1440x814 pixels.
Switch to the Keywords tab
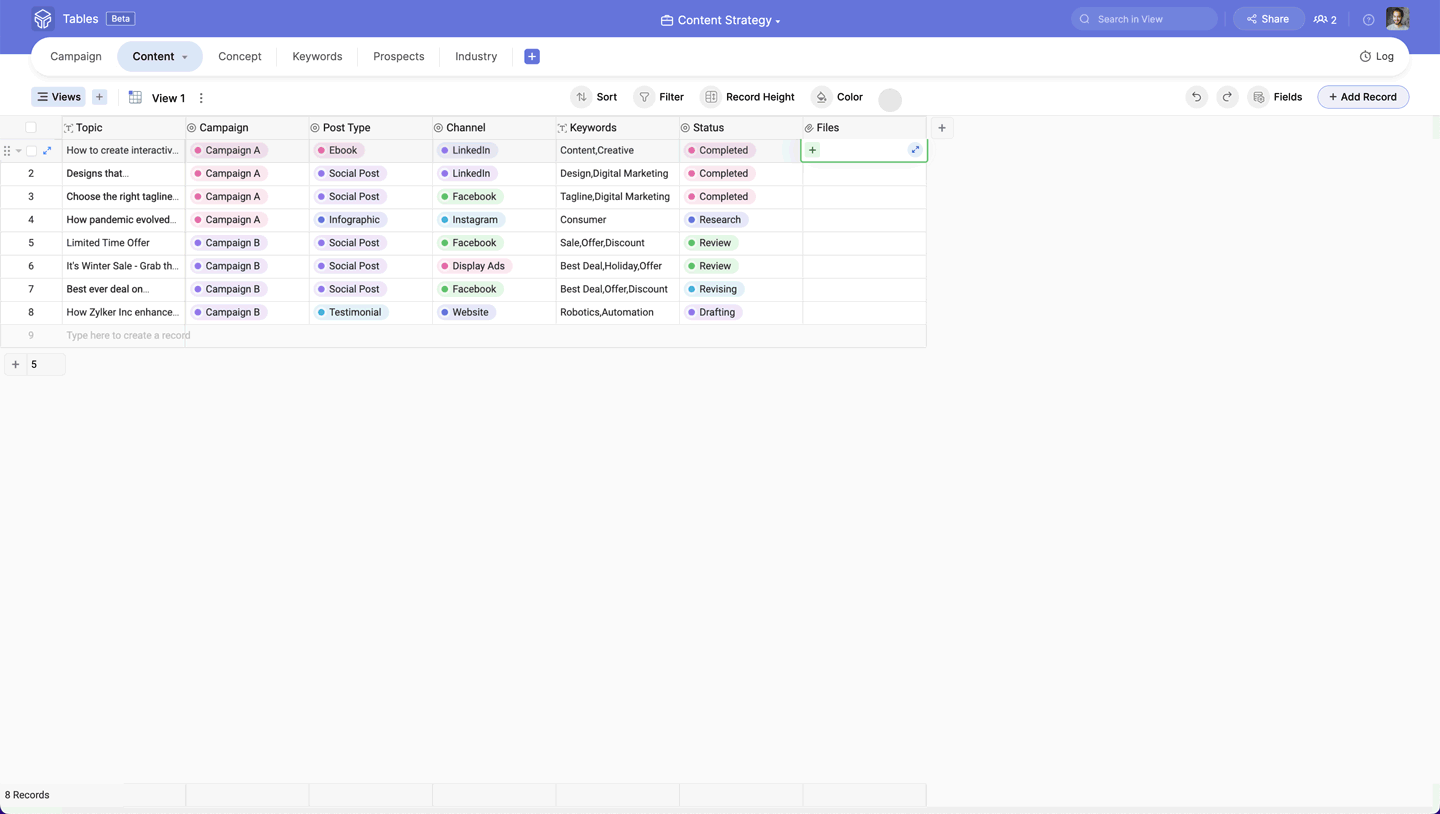317,57
